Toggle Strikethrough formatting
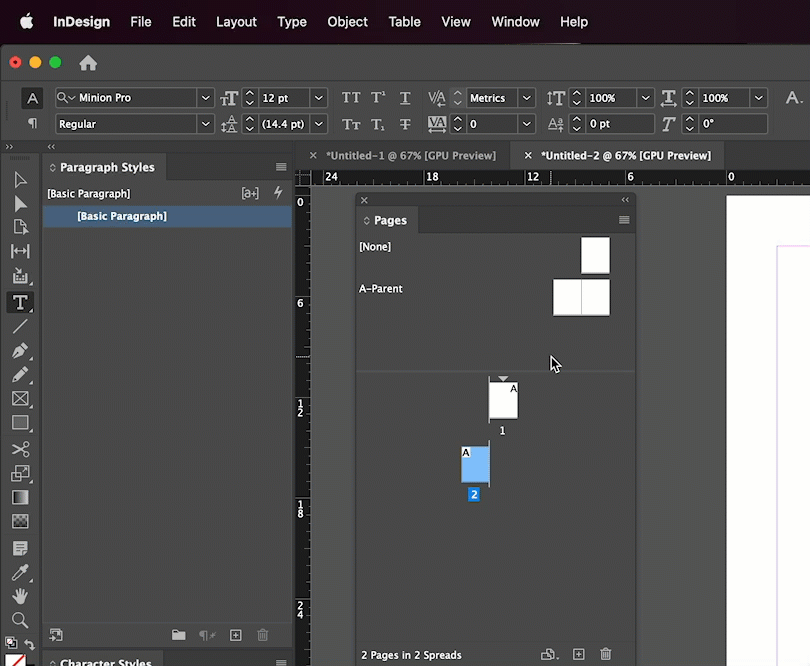The width and height of the screenshot is (810, 666). click(x=405, y=124)
